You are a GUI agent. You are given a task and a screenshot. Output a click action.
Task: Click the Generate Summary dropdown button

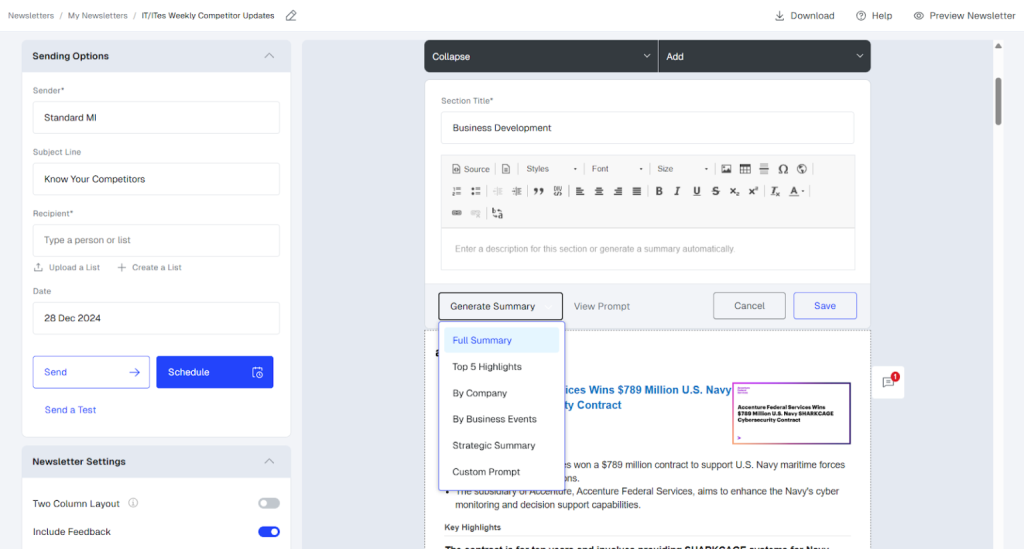[x=500, y=306]
